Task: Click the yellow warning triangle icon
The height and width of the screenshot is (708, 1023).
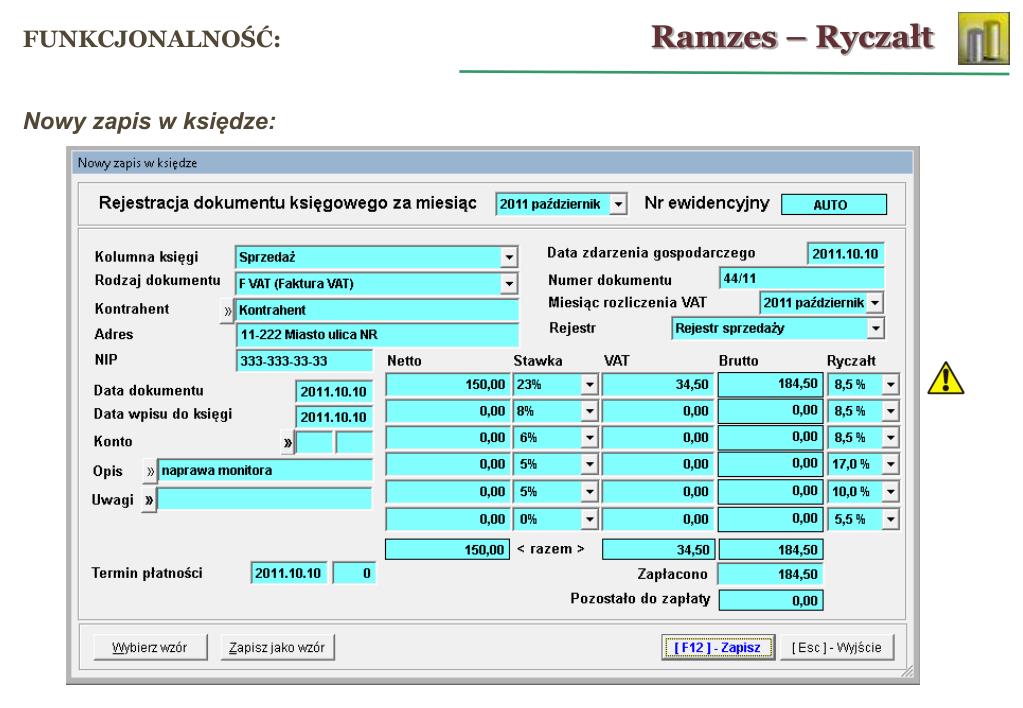Action: tap(945, 378)
